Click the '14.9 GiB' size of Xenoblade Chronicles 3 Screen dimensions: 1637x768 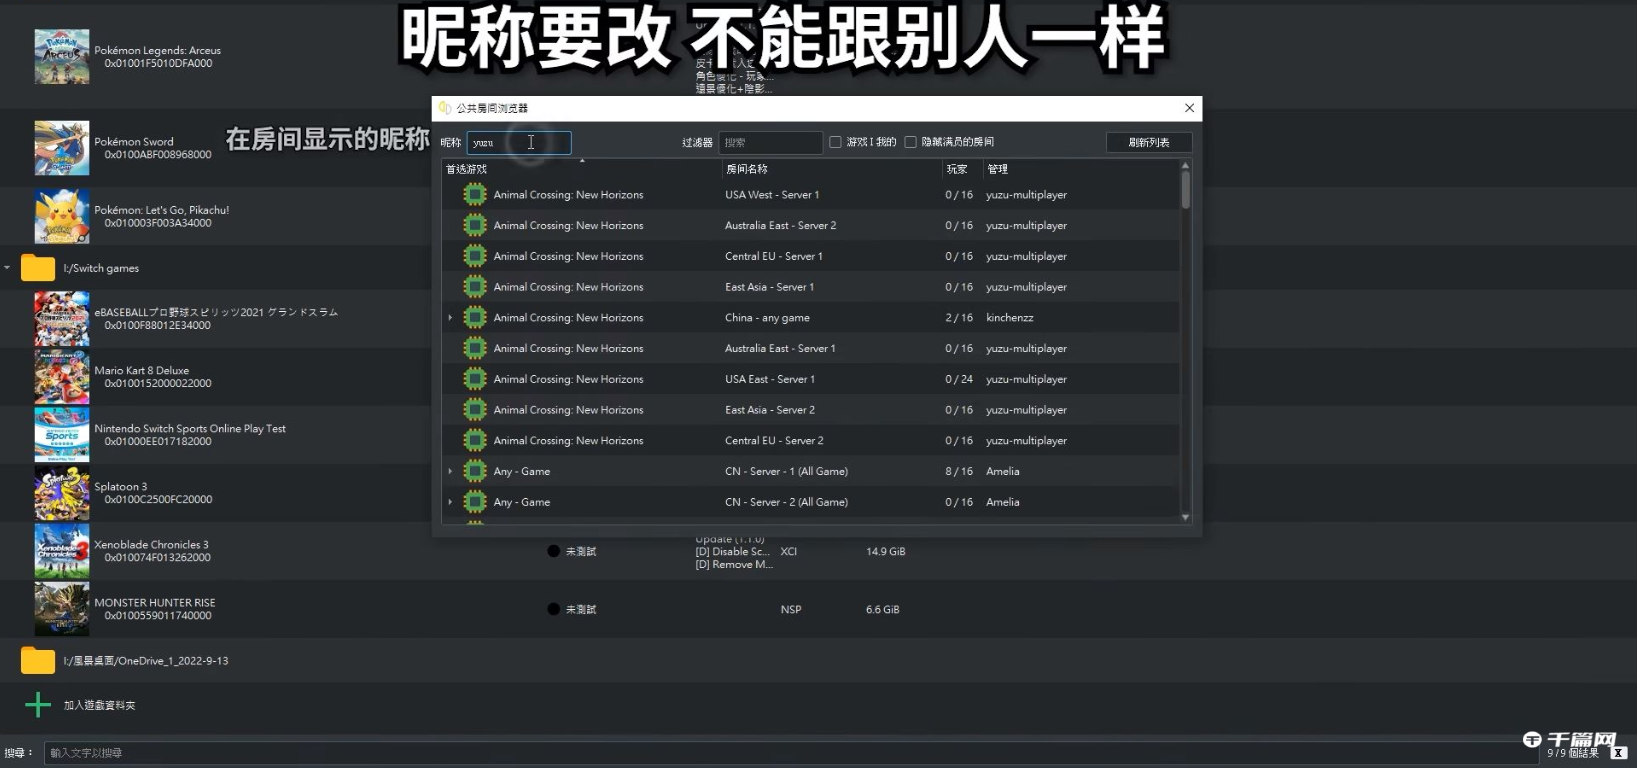tap(886, 551)
